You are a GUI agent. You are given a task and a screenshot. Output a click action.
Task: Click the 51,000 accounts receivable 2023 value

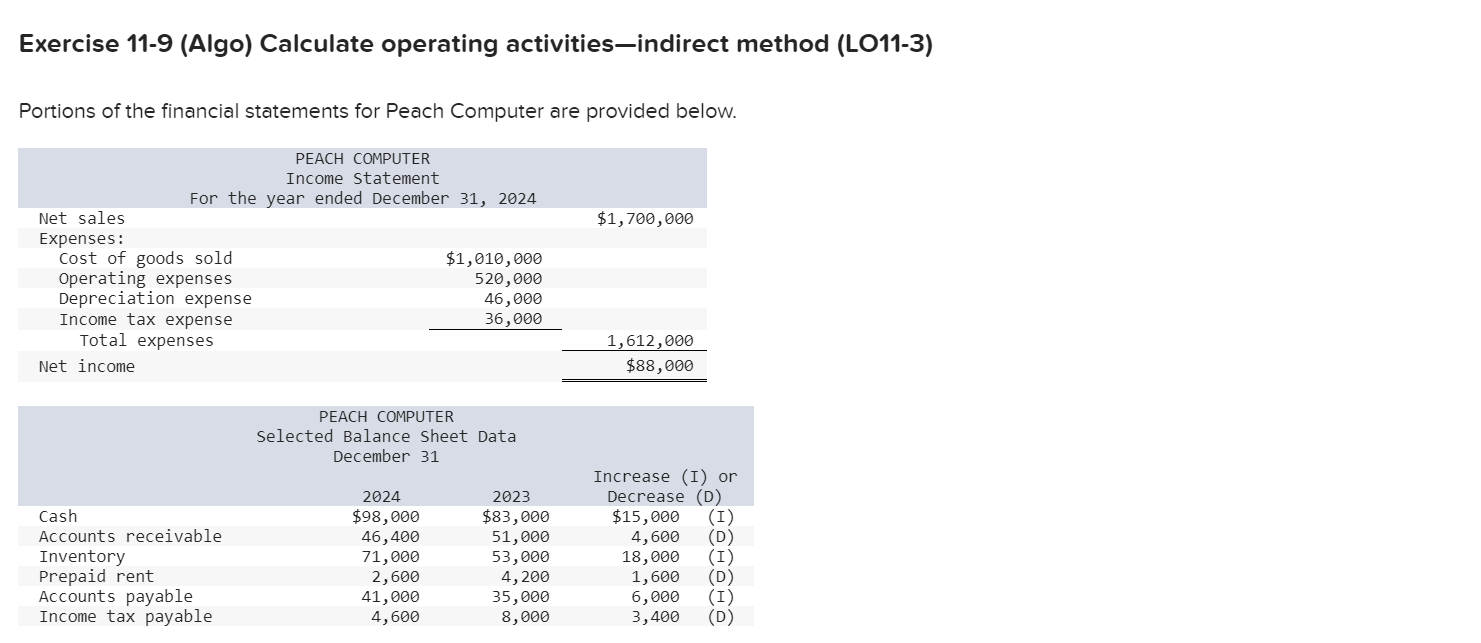pyautogui.click(x=520, y=536)
